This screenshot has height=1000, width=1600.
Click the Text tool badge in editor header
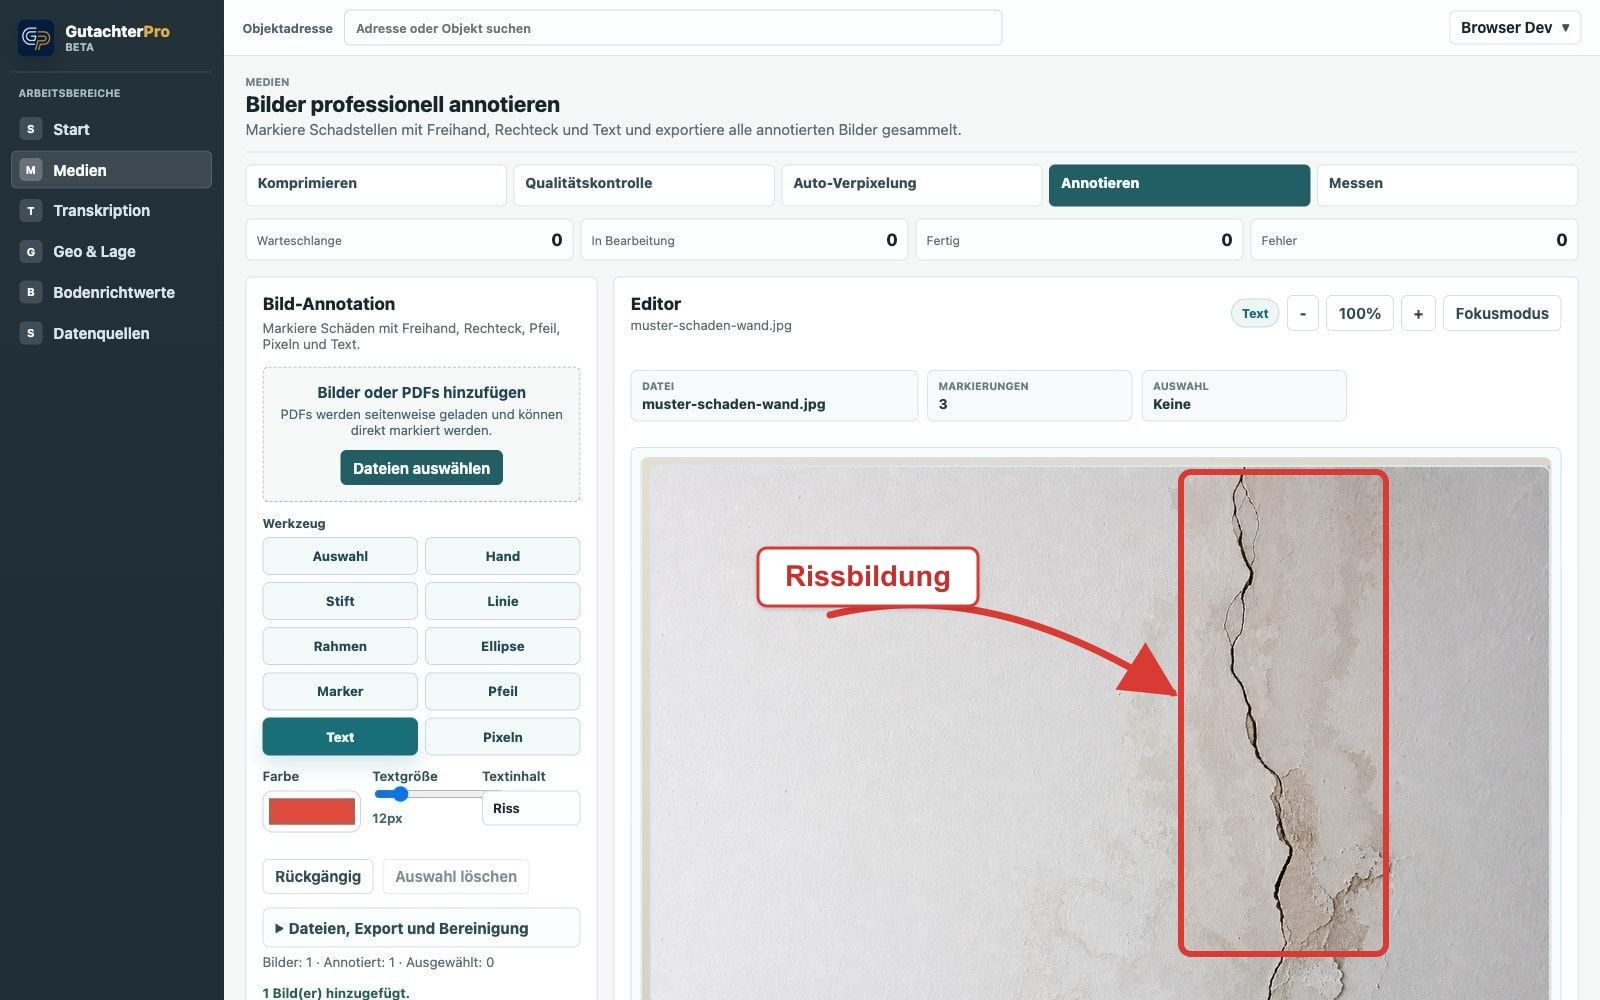click(x=1254, y=313)
